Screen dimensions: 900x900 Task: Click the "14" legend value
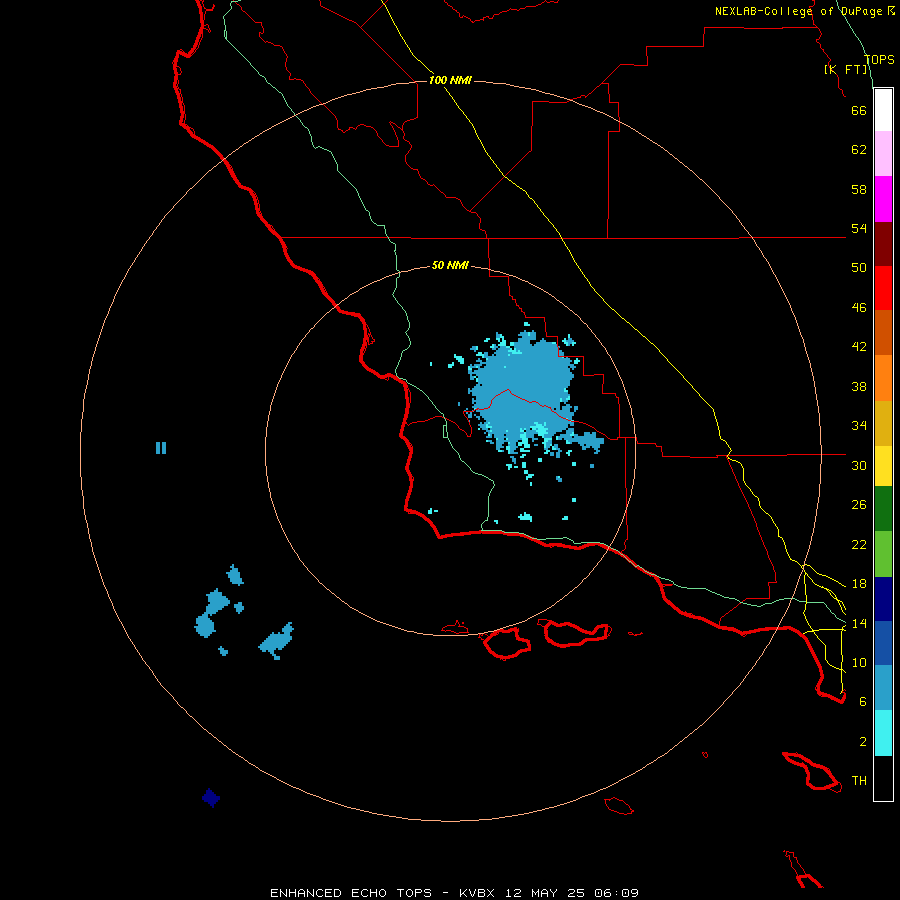pyautogui.click(x=859, y=623)
